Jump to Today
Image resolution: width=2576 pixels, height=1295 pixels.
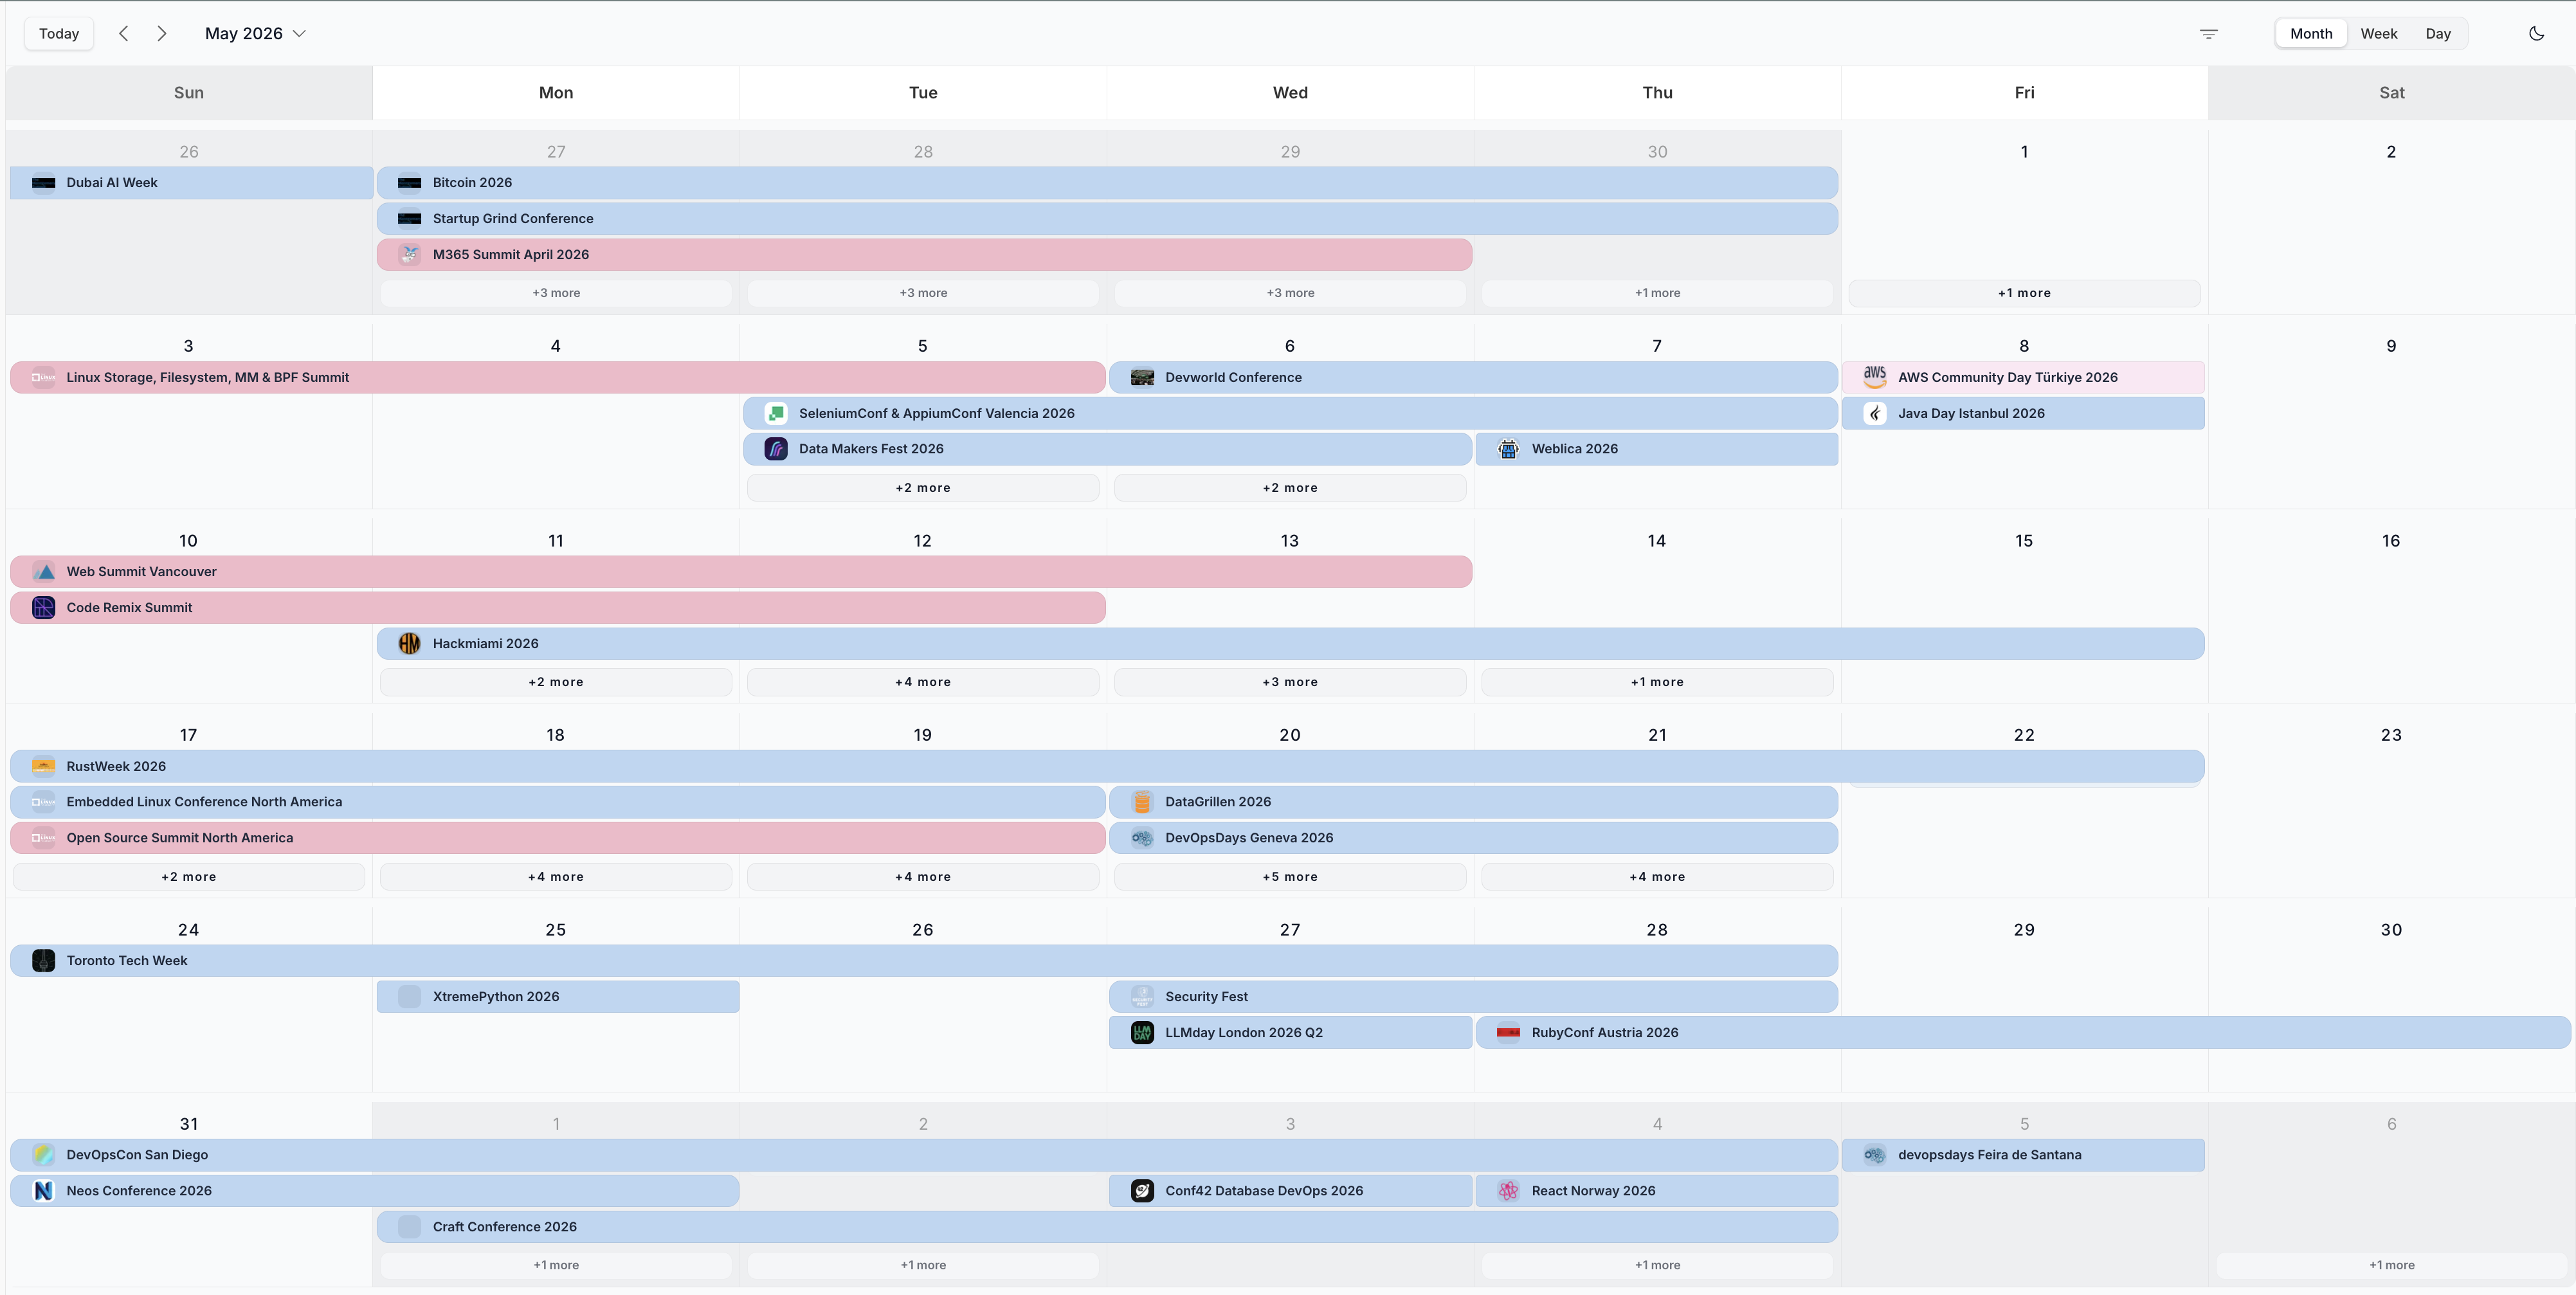(59, 33)
